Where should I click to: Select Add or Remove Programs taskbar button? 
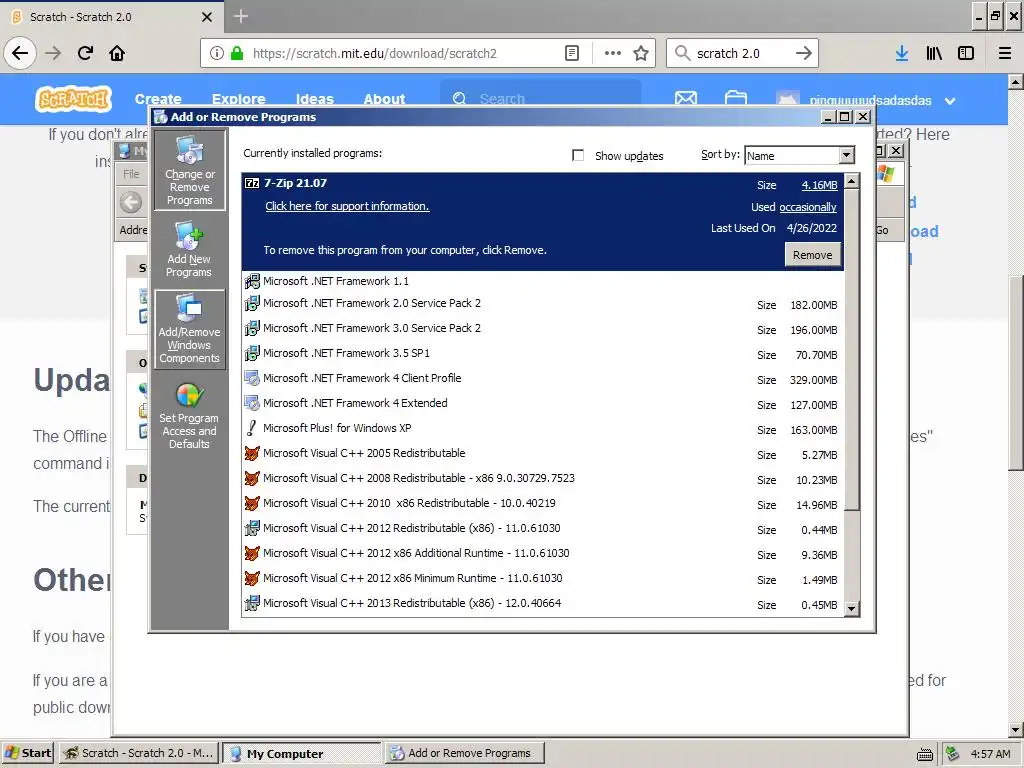point(464,753)
